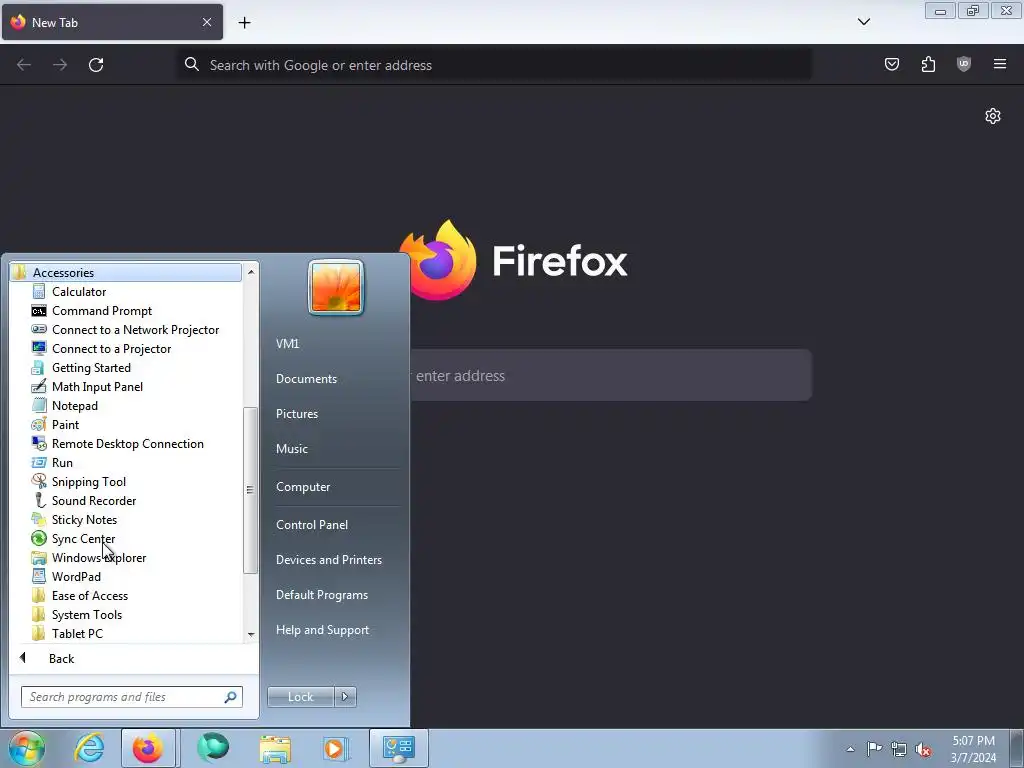Personalize New Tab with the gear icon
Image resolution: width=1024 pixels, height=768 pixels.
pyautogui.click(x=993, y=116)
